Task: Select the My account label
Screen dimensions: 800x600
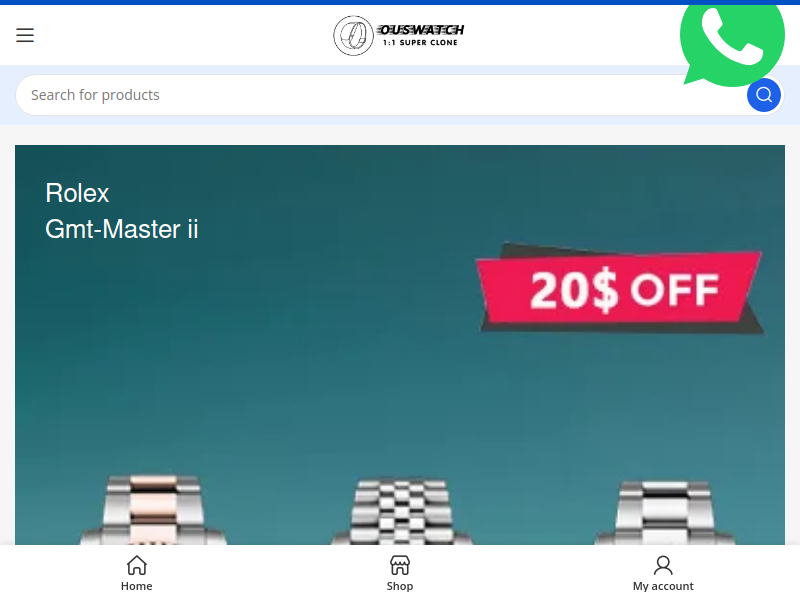Action: tap(663, 586)
